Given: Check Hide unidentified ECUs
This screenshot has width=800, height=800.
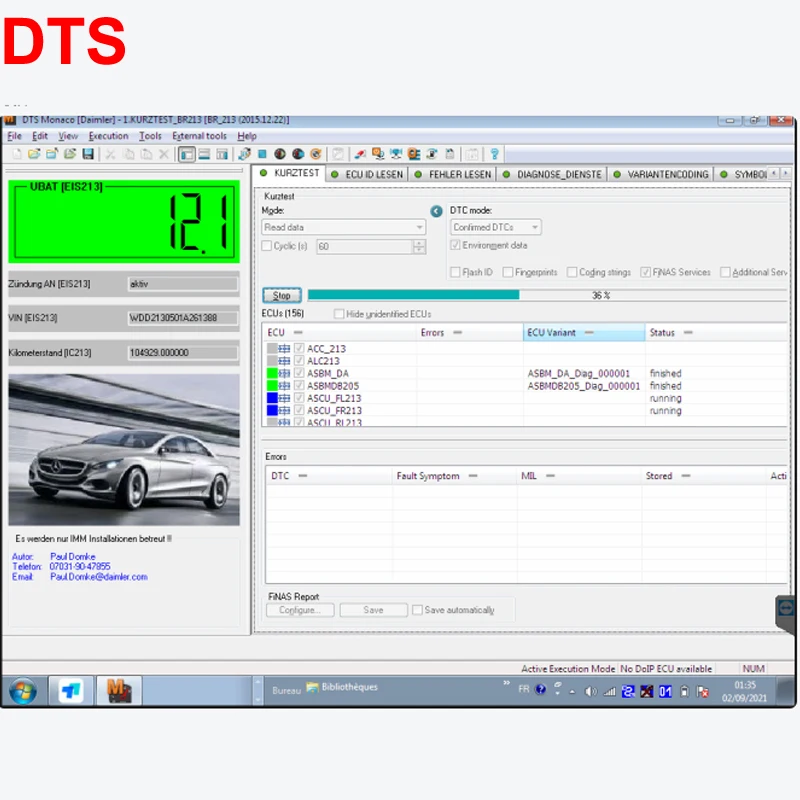Looking at the screenshot, I should (339, 314).
